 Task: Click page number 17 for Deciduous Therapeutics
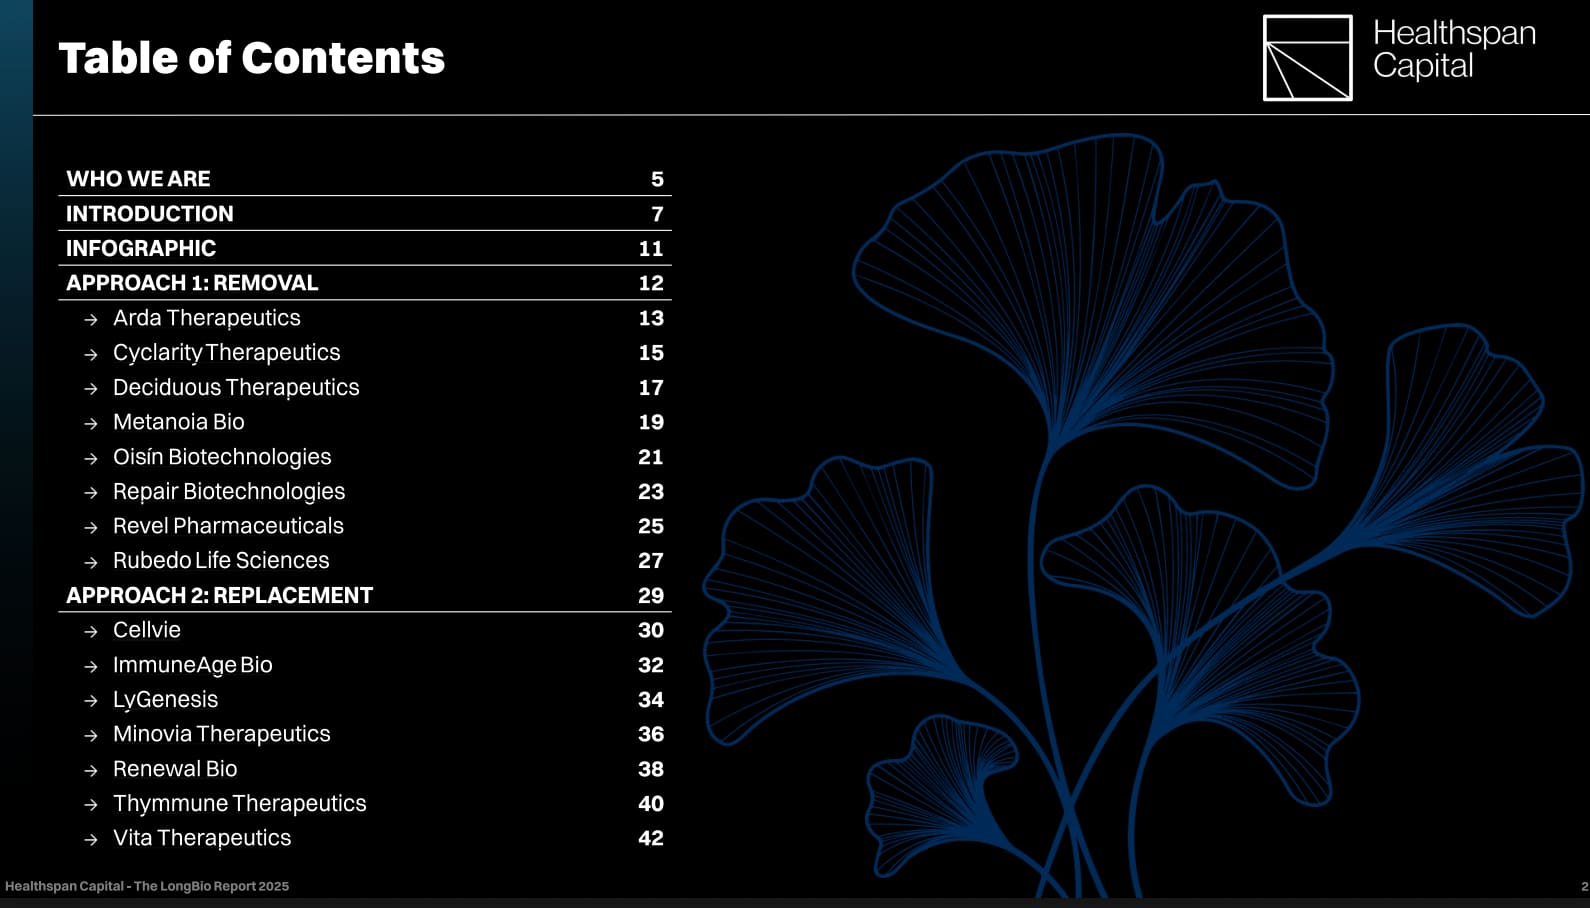pyautogui.click(x=651, y=387)
